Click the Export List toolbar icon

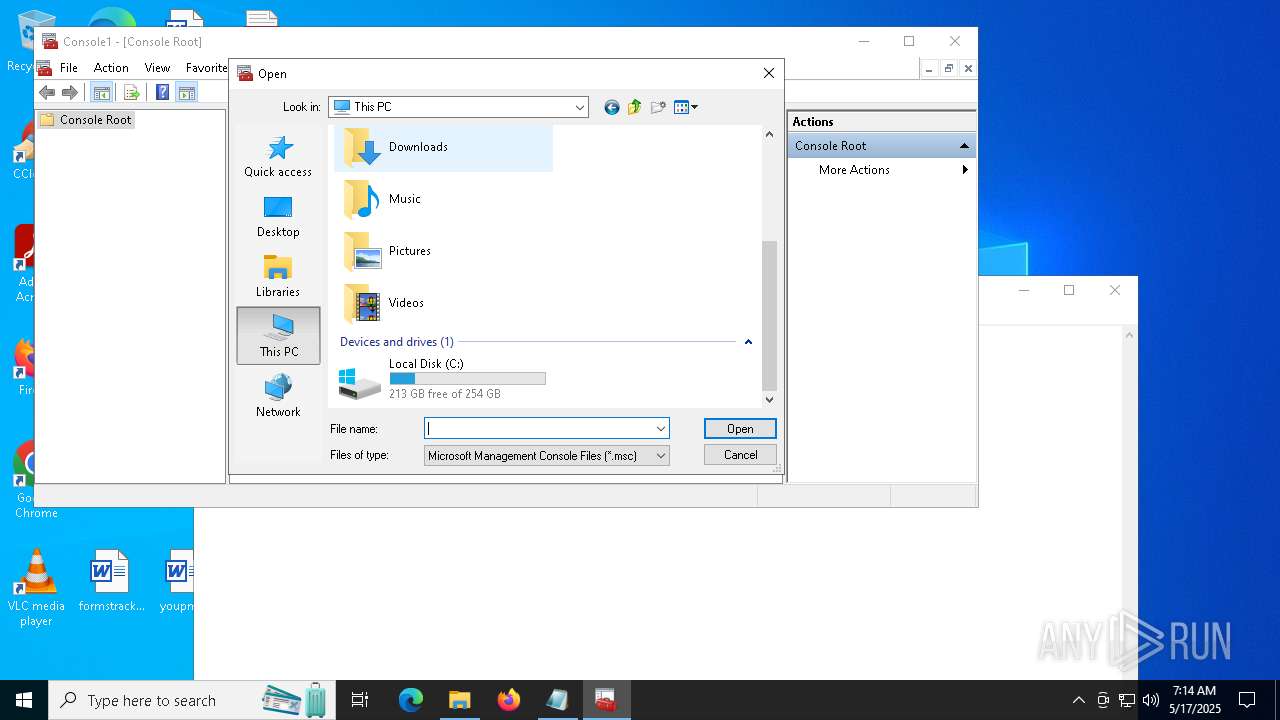tap(131, 93)
